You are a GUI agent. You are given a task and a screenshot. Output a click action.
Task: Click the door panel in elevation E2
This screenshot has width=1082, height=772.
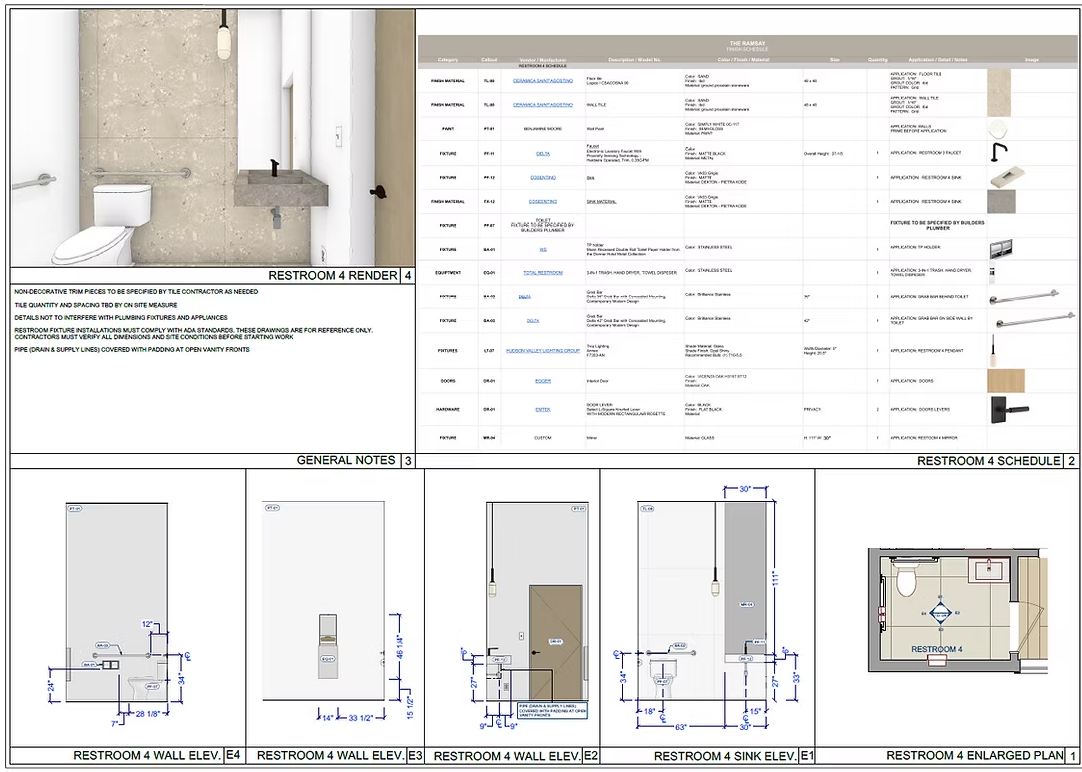[556, 643]
